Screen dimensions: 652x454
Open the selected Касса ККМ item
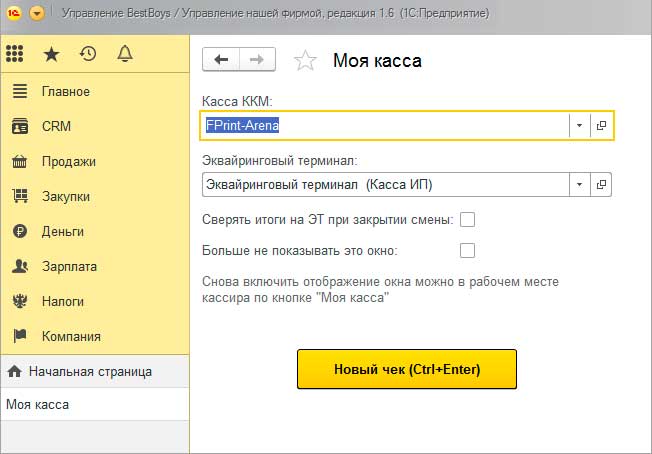pos(601,125)
